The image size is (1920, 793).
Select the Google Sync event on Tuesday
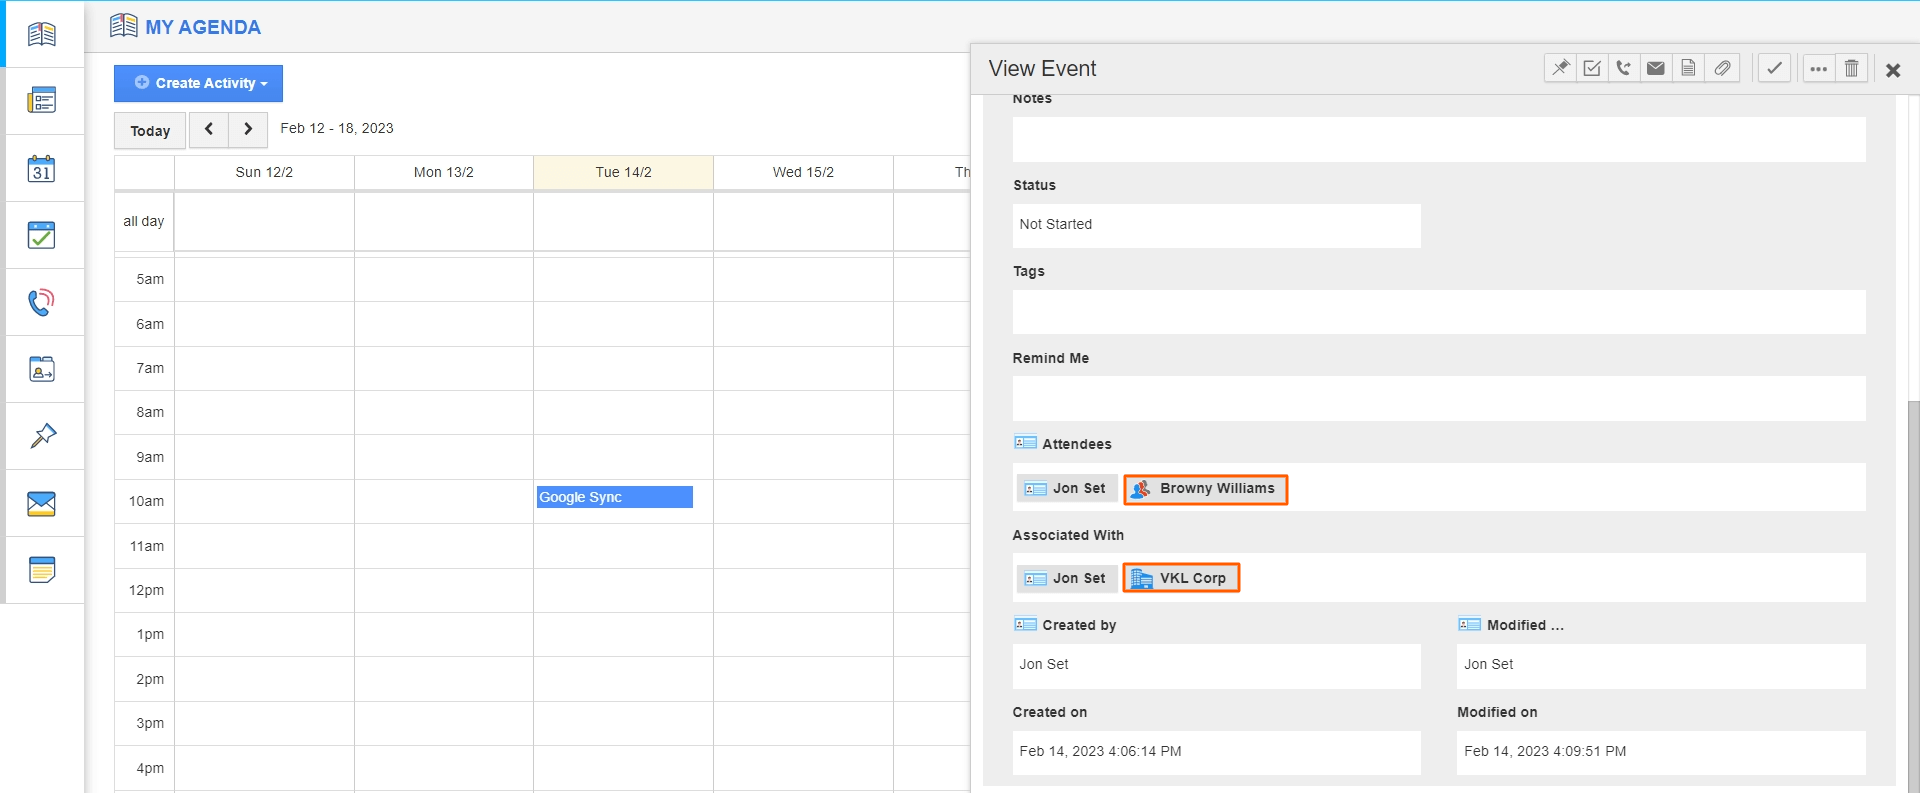click(x=614, y=497)
